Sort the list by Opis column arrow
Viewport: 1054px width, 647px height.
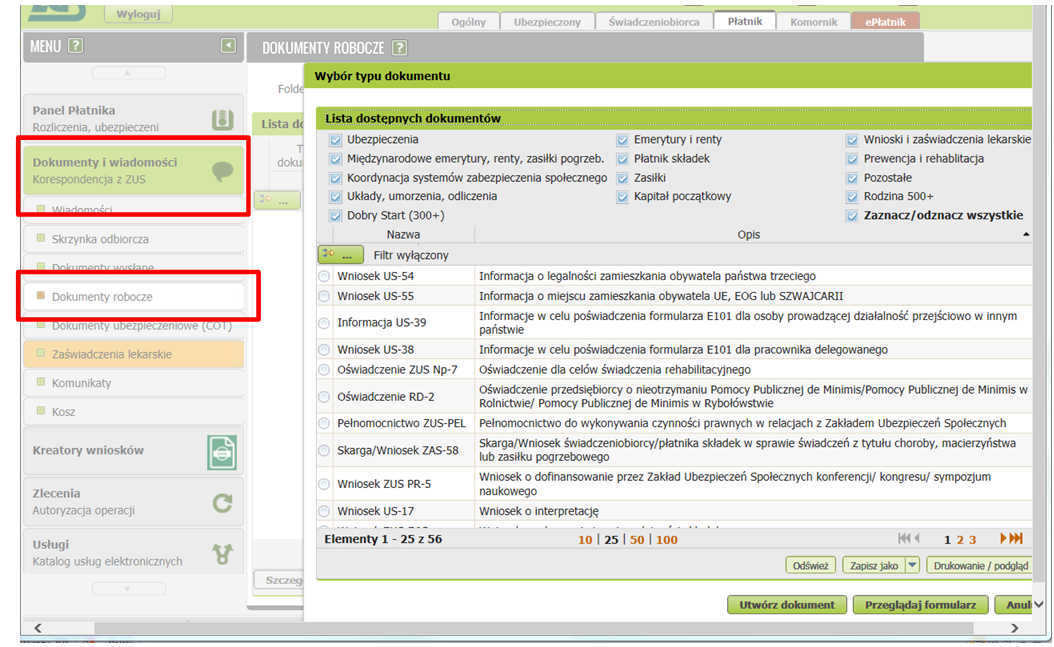pyautogui.click(x=1025, y=234)
